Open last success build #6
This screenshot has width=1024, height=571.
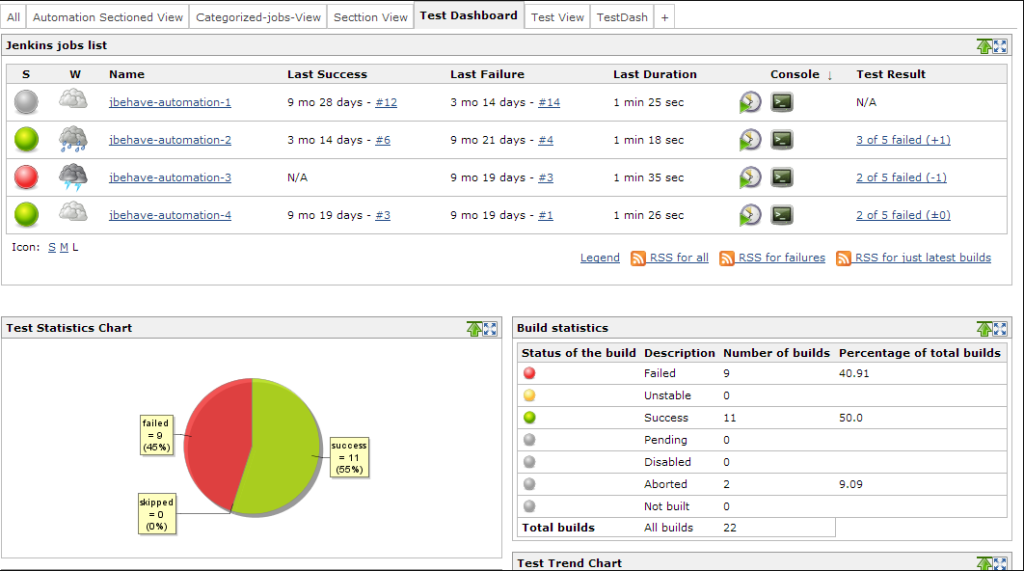(x=383, y=140)
